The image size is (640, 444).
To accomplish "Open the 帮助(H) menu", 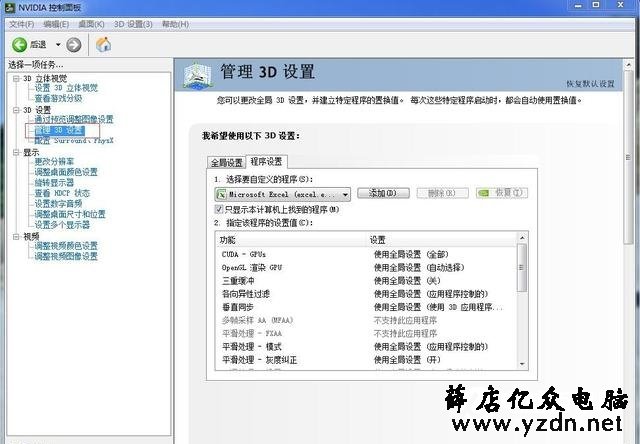I will (175, 24).
